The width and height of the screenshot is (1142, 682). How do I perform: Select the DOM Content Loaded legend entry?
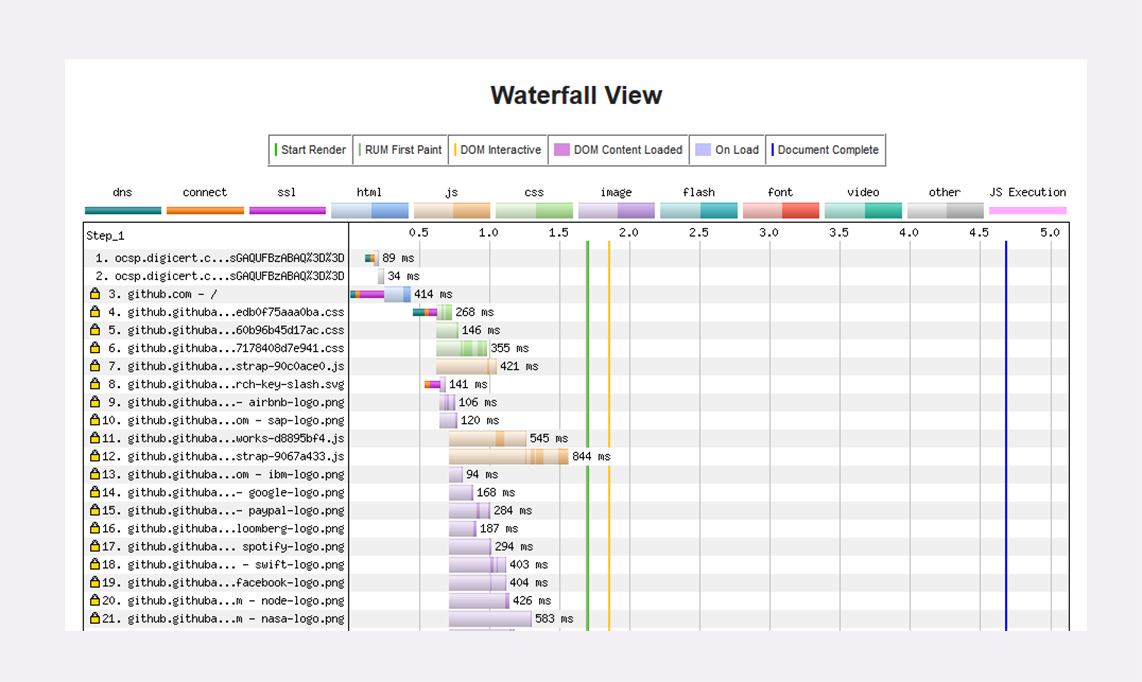619,150
